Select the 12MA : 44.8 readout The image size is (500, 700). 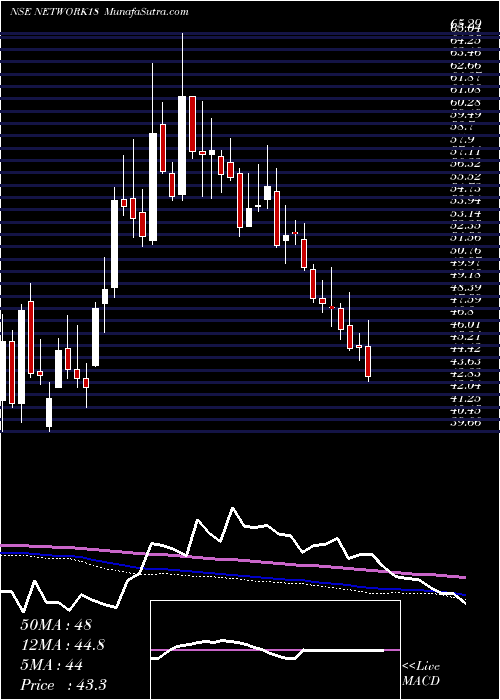[63, 645]
